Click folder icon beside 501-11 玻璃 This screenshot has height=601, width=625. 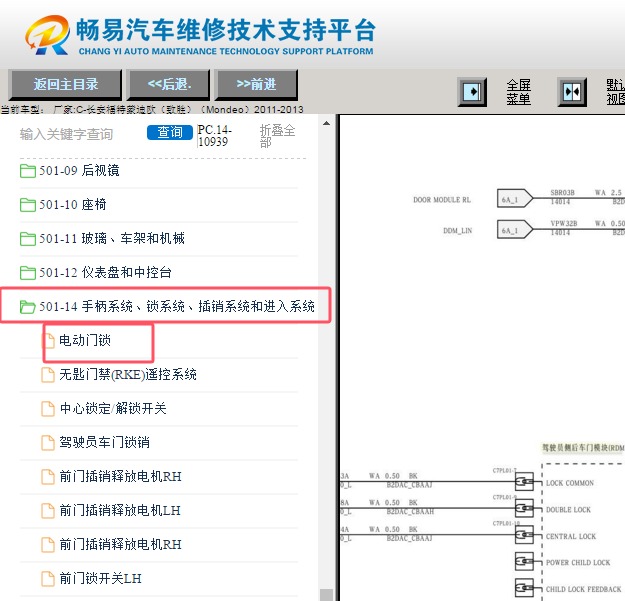(x=28, y=239)
